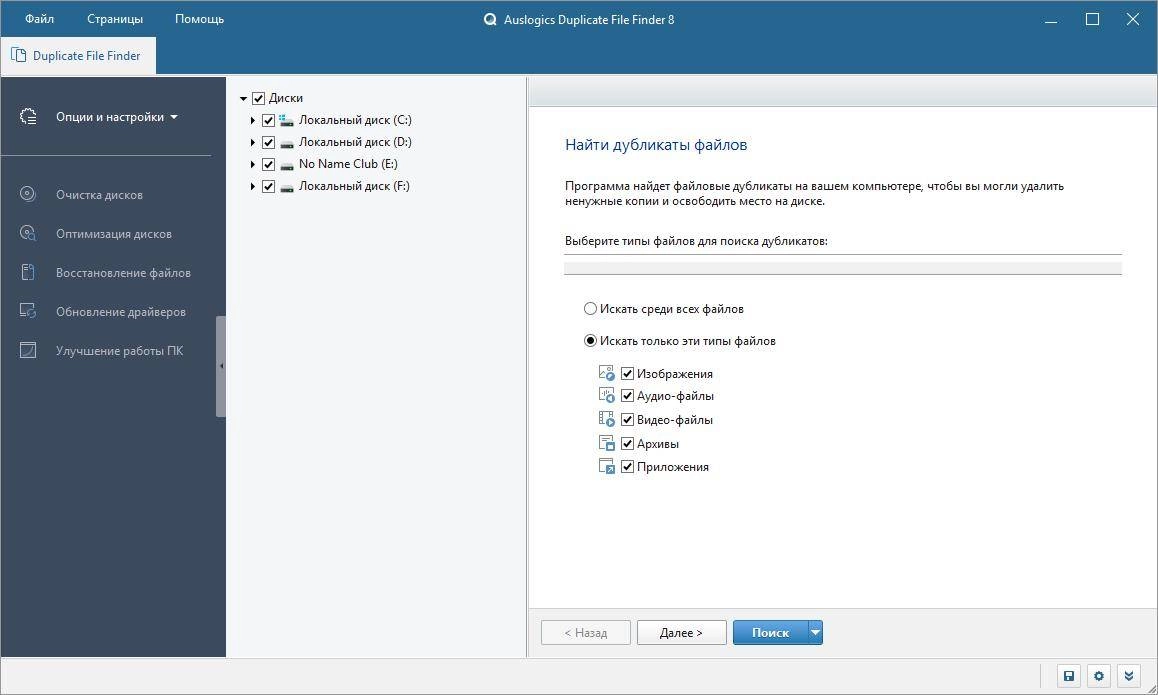Uncheck the Диски root checkbox
This screenshot has height=695, width=1158.
(258, 98)
